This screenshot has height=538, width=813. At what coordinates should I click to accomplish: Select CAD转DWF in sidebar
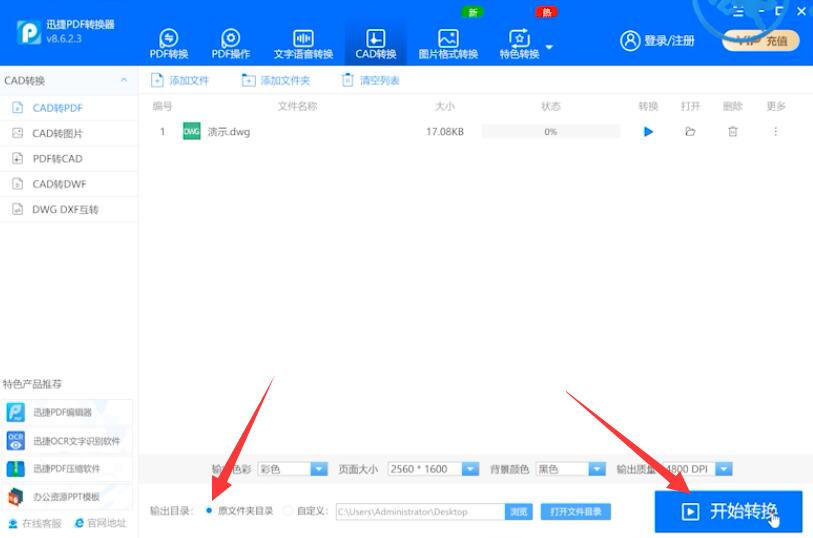click(69, 184)
